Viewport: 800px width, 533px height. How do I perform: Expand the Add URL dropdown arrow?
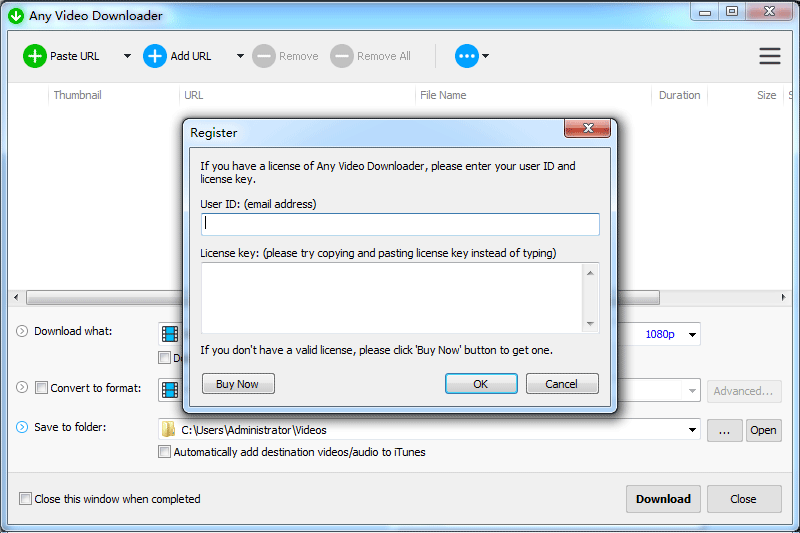click(x=240, y=56)
